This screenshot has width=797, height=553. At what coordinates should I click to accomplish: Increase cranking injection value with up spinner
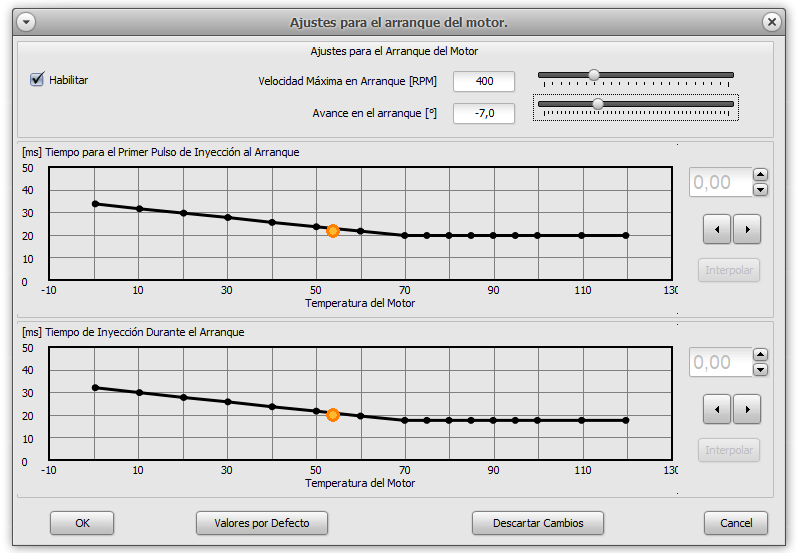click(760, 355)
